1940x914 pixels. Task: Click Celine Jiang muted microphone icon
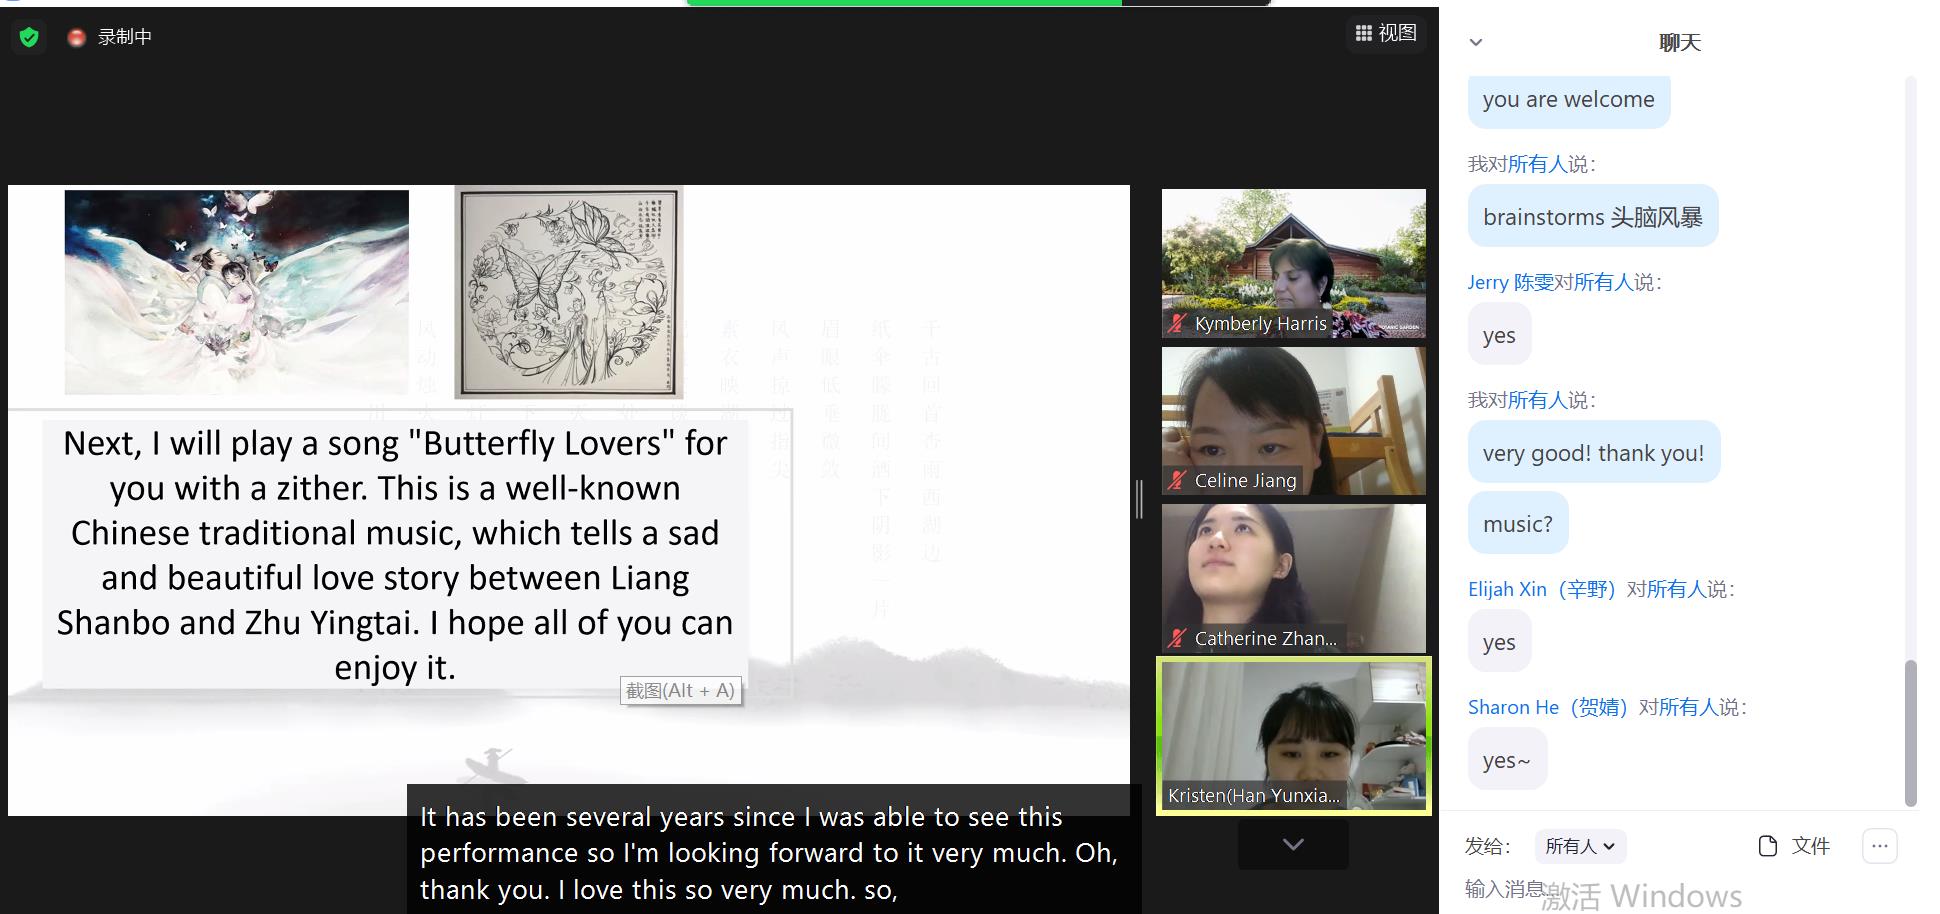click(1178, 480)
